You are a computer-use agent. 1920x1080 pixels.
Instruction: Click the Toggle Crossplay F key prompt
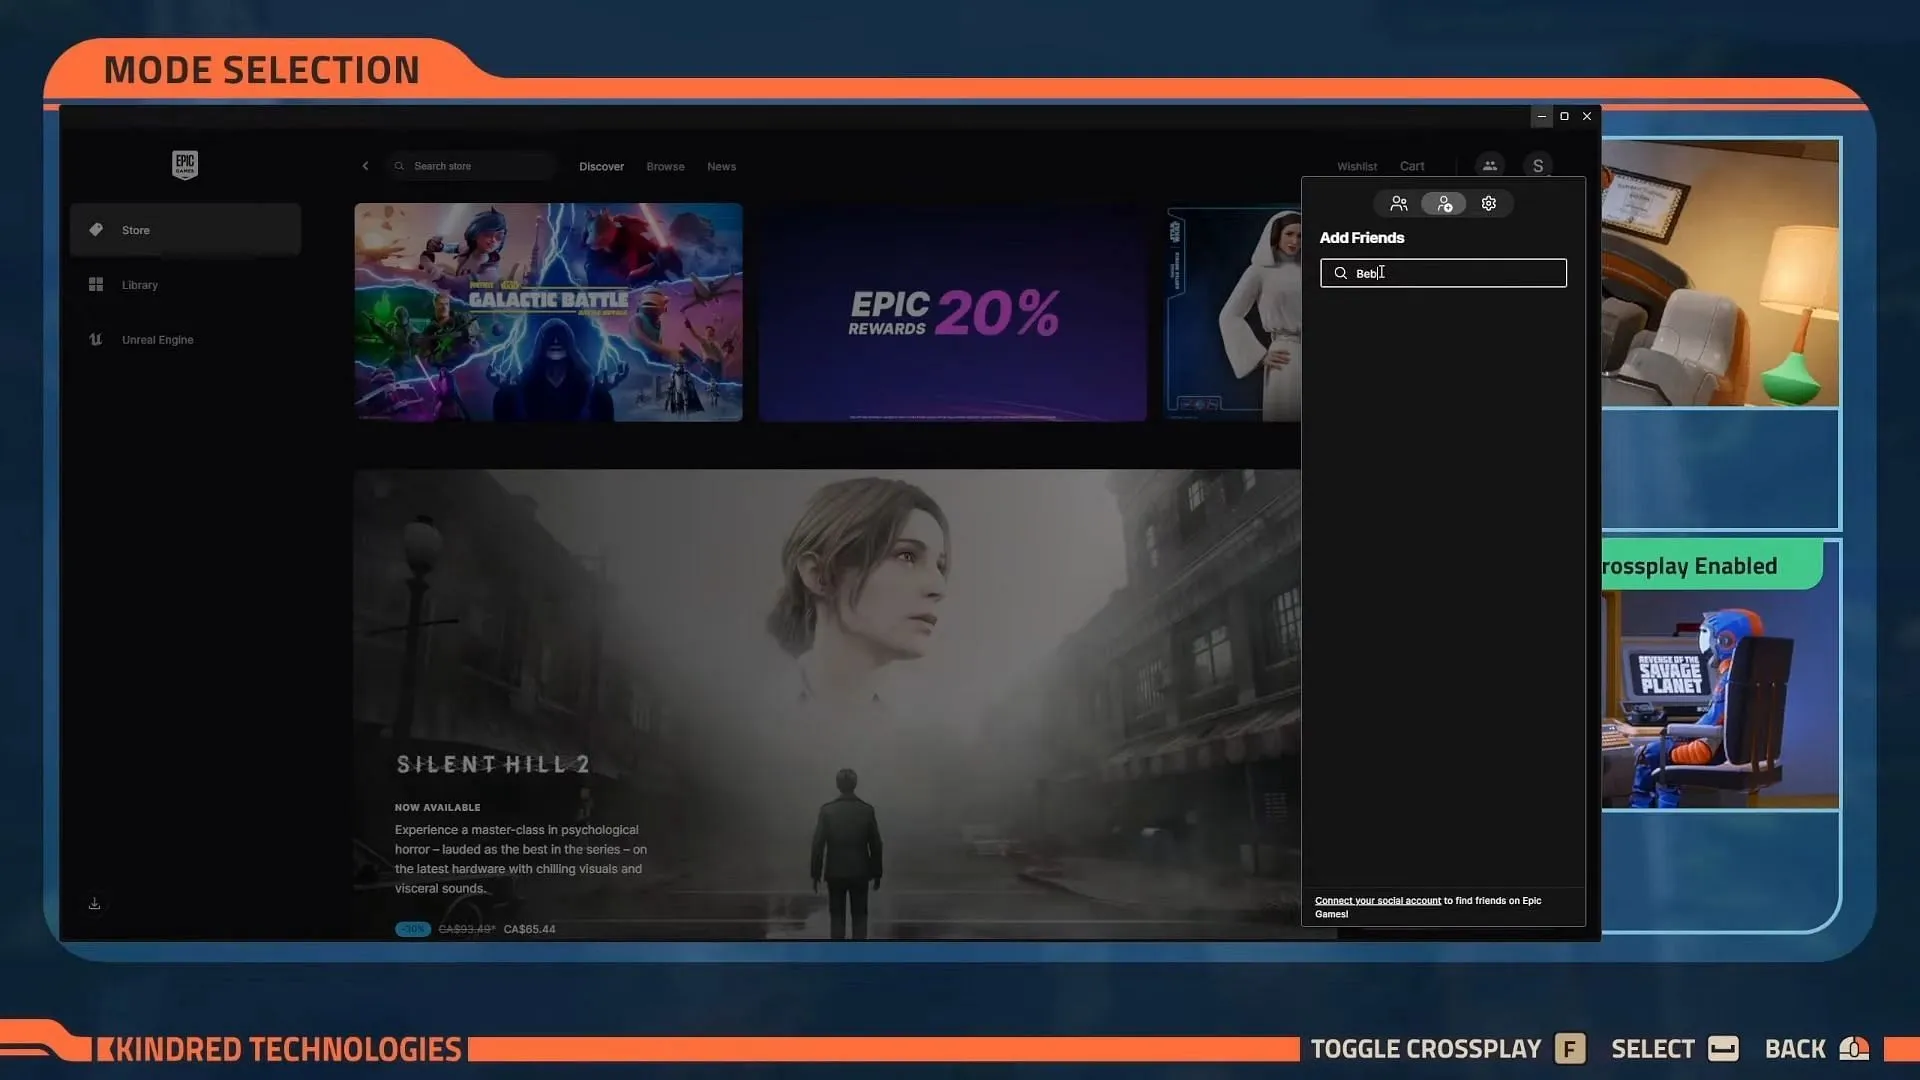click(1570, 1049)
